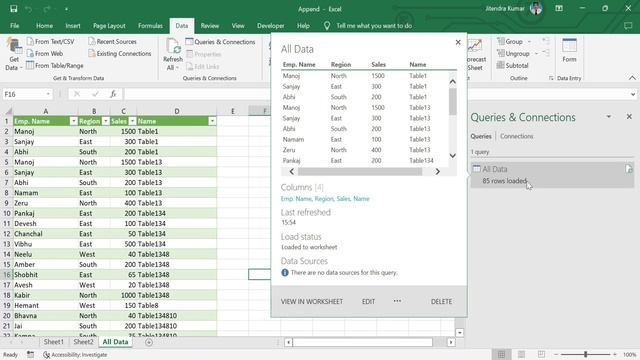The width and height of the screenshot is (640, 360).
Task: Click VIEW IN WORKSHEET in preview popup
Action: click(312, 302)
